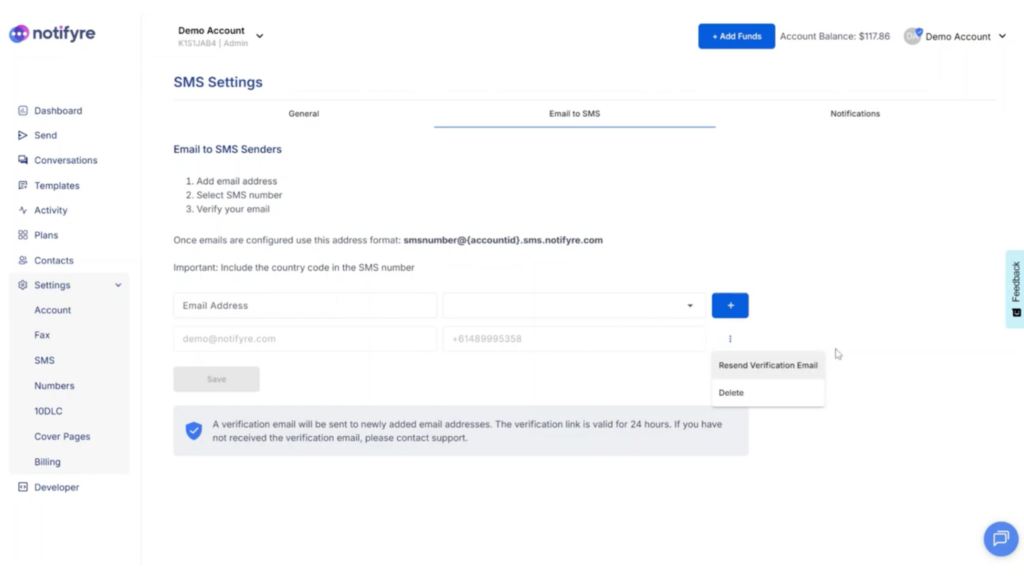Open Numbers settings submenu item
The height and width of the screenshot is (576, 1024).
[x=54, y=386]
